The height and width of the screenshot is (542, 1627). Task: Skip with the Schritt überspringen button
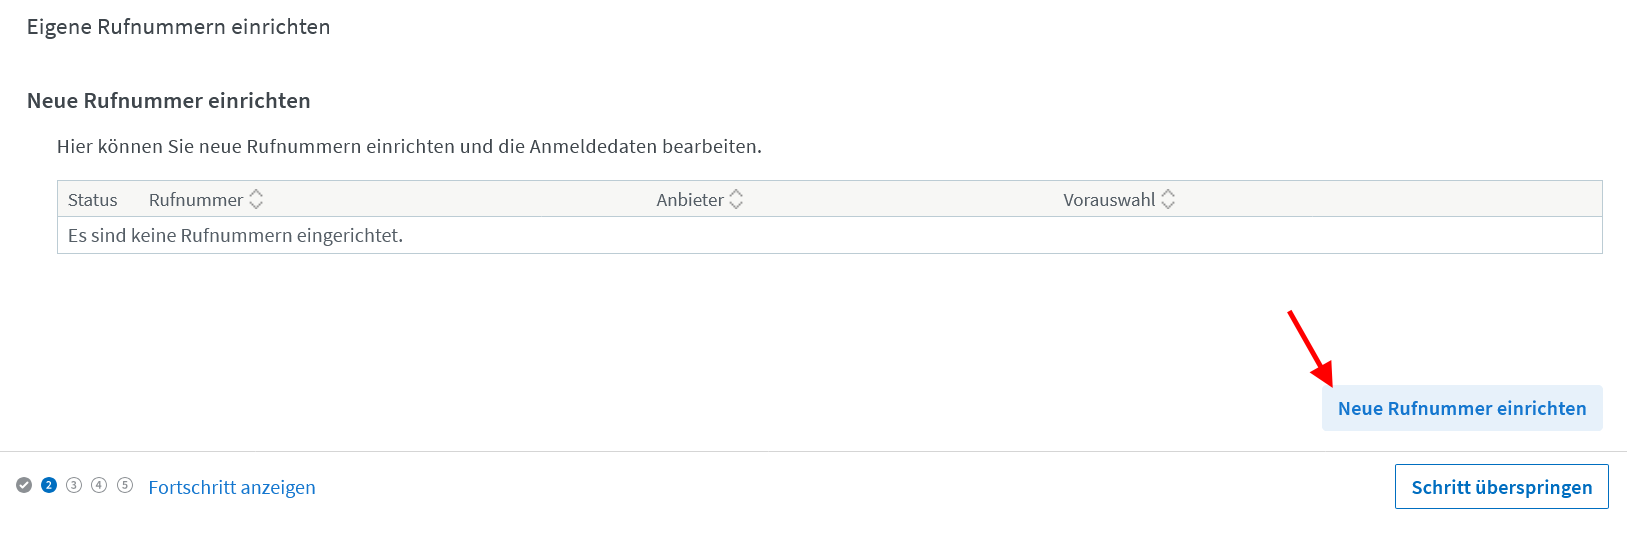pos(1502,487)
